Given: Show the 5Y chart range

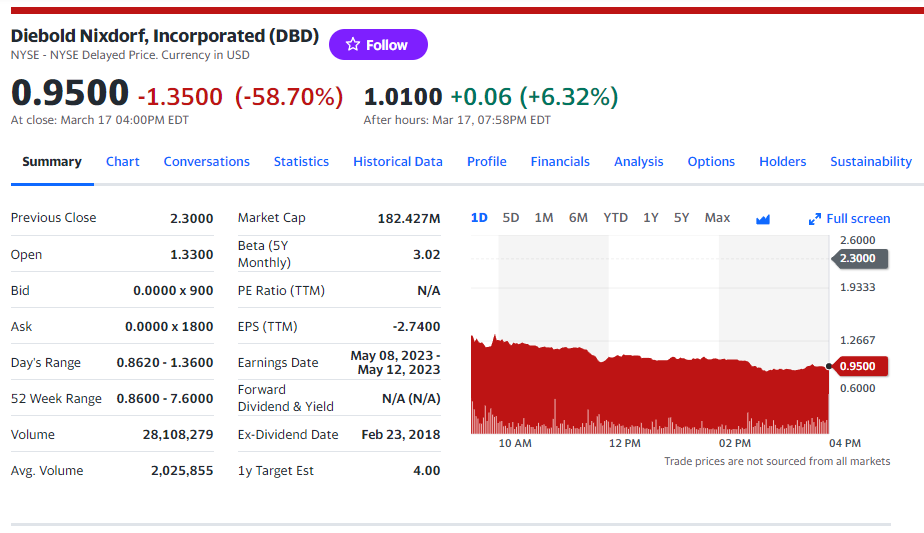Looking at the screenshot, I should [x=681, y=218].
